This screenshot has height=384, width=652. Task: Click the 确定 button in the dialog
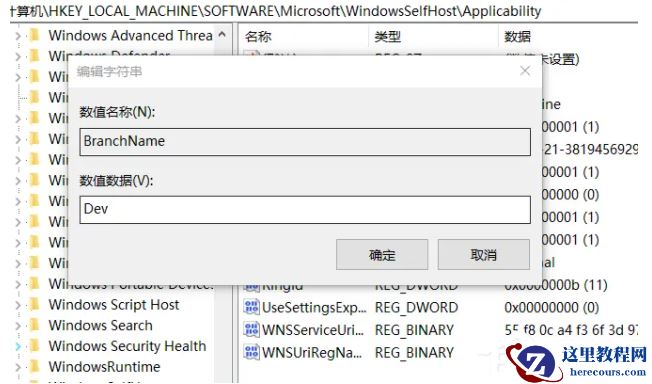coord(382,254)
